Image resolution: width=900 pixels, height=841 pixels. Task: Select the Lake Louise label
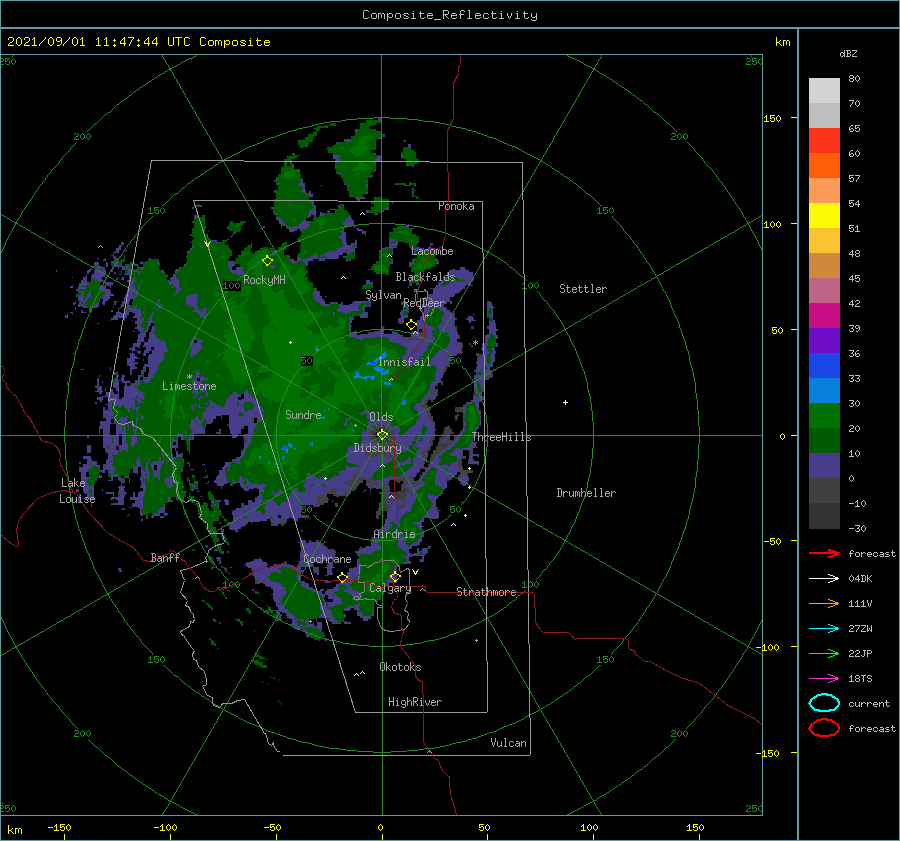coord(77,491)
